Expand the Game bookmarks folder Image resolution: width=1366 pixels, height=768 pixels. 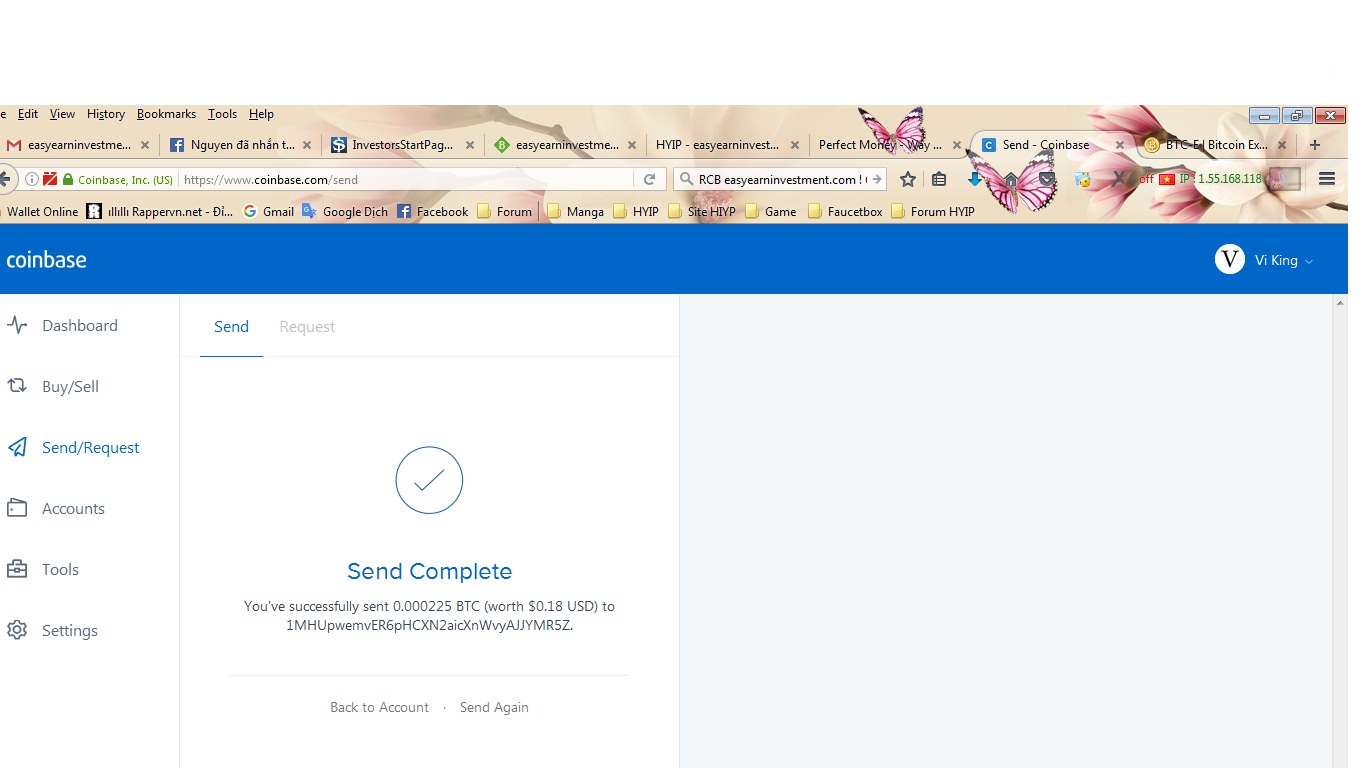click(x=771, y=211)
